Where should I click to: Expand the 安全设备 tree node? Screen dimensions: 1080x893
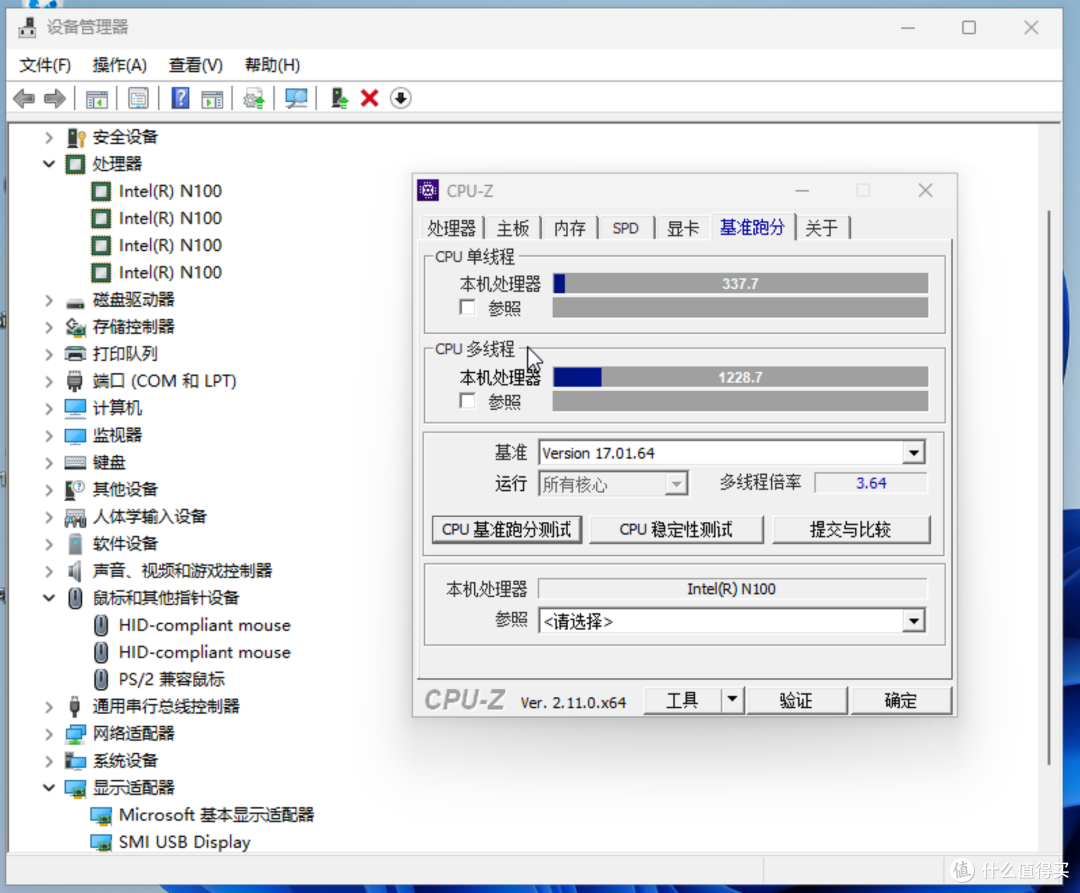click(x=49, y=137)
